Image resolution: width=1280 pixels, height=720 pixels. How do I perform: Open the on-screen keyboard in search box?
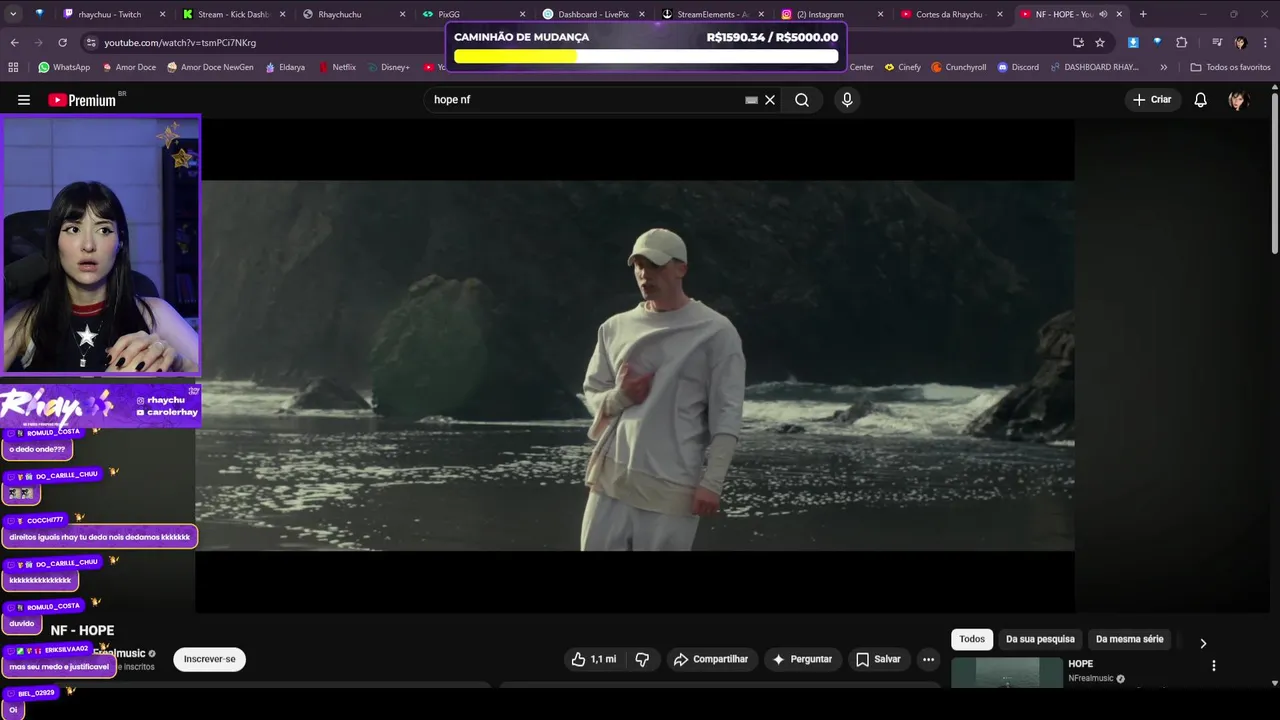pyautogui.click(x=751, y=100)
